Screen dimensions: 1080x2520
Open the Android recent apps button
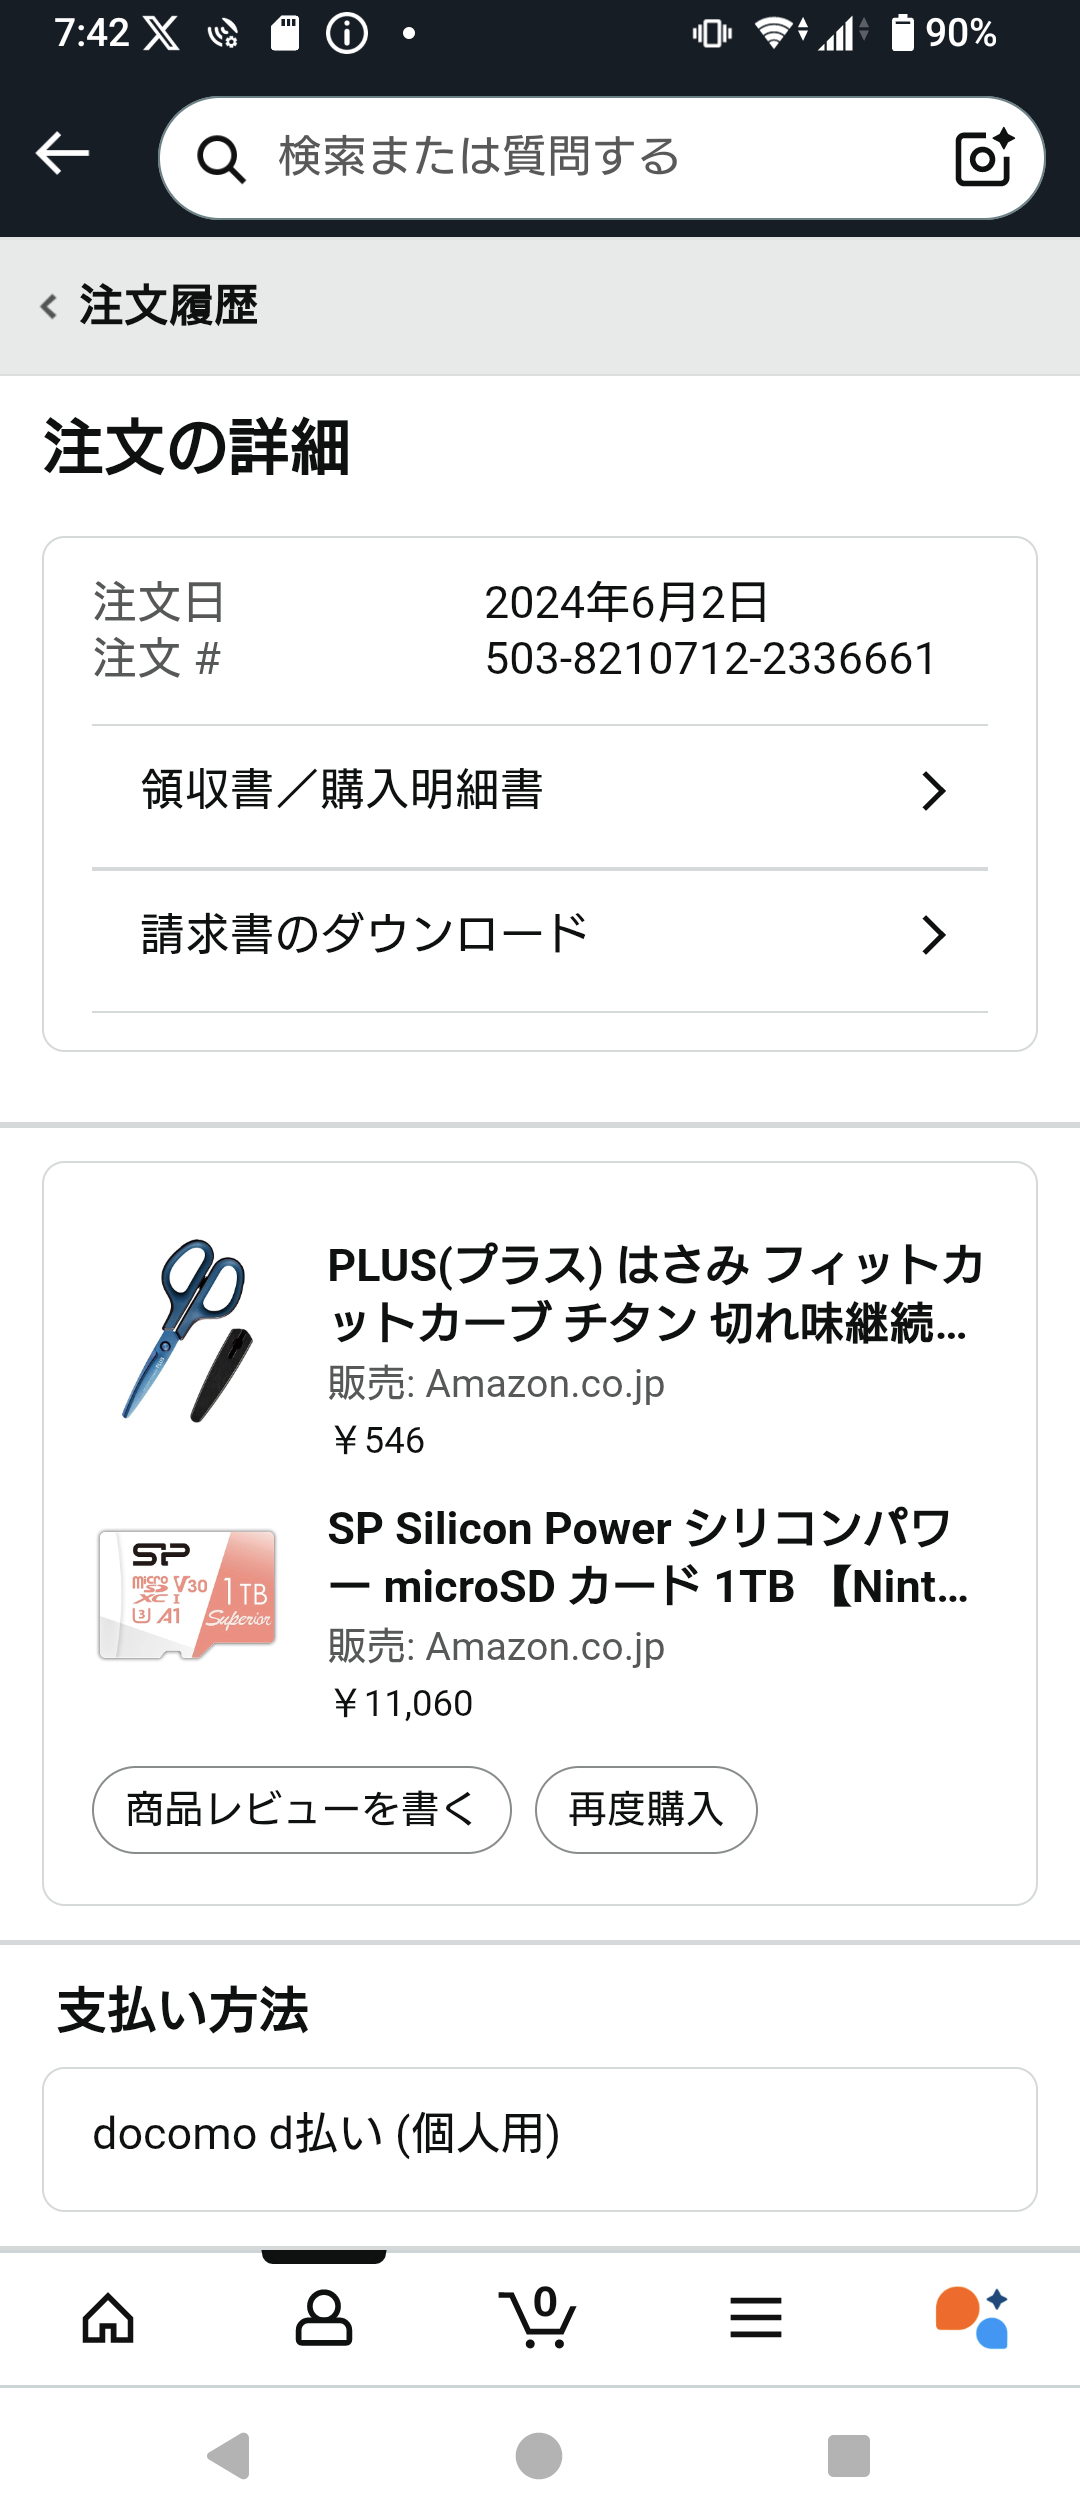(x=848, y=2456)
